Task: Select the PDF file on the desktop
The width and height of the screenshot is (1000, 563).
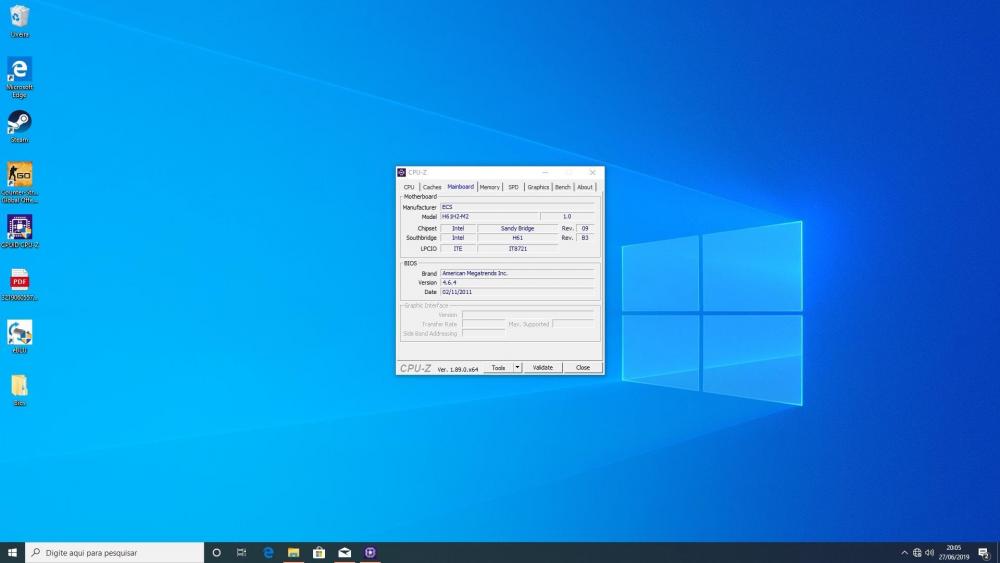Action: 19,280
